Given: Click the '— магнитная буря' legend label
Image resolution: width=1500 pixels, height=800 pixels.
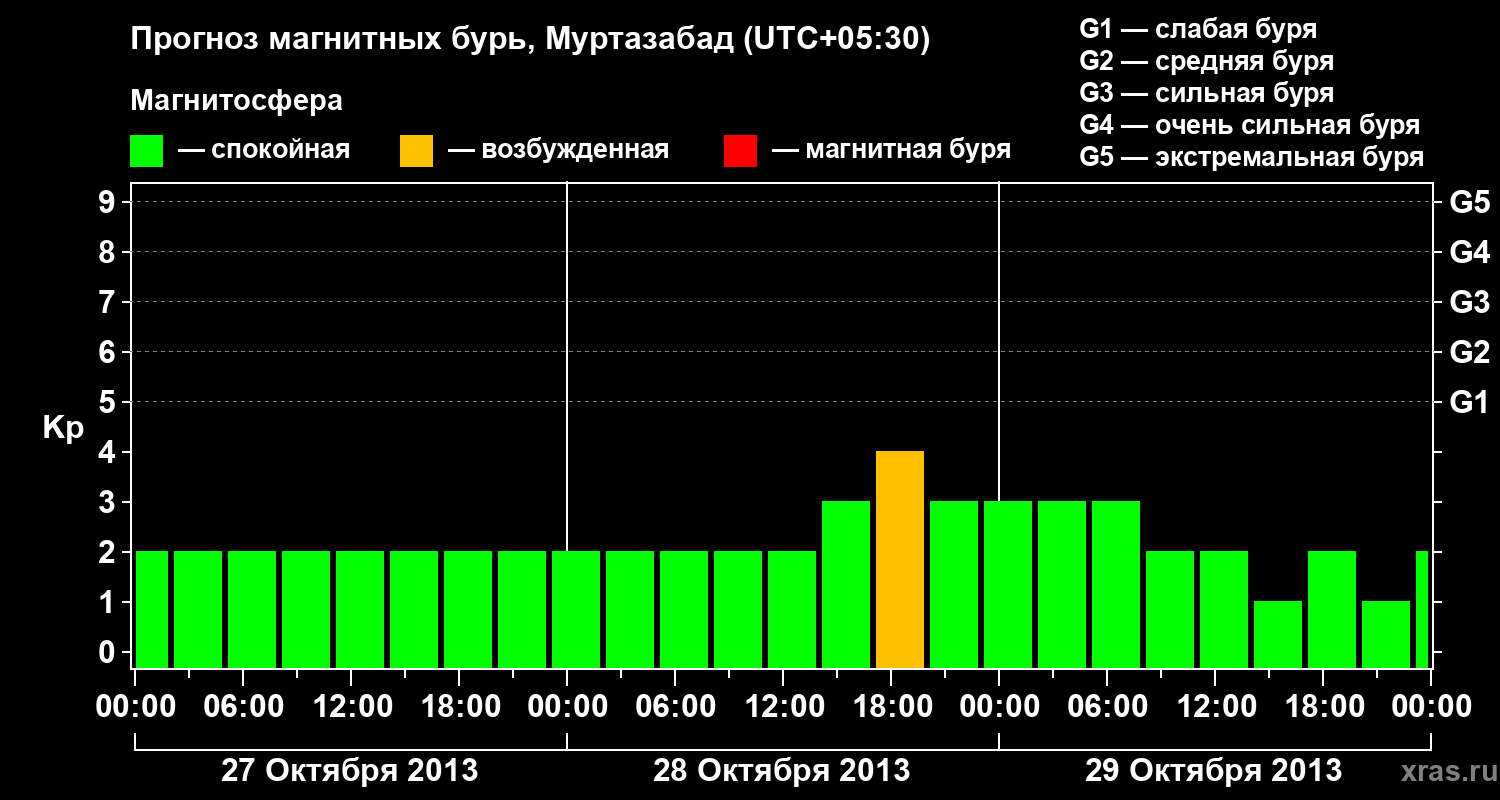Looking at the screenshot, I should click(892, 151).
